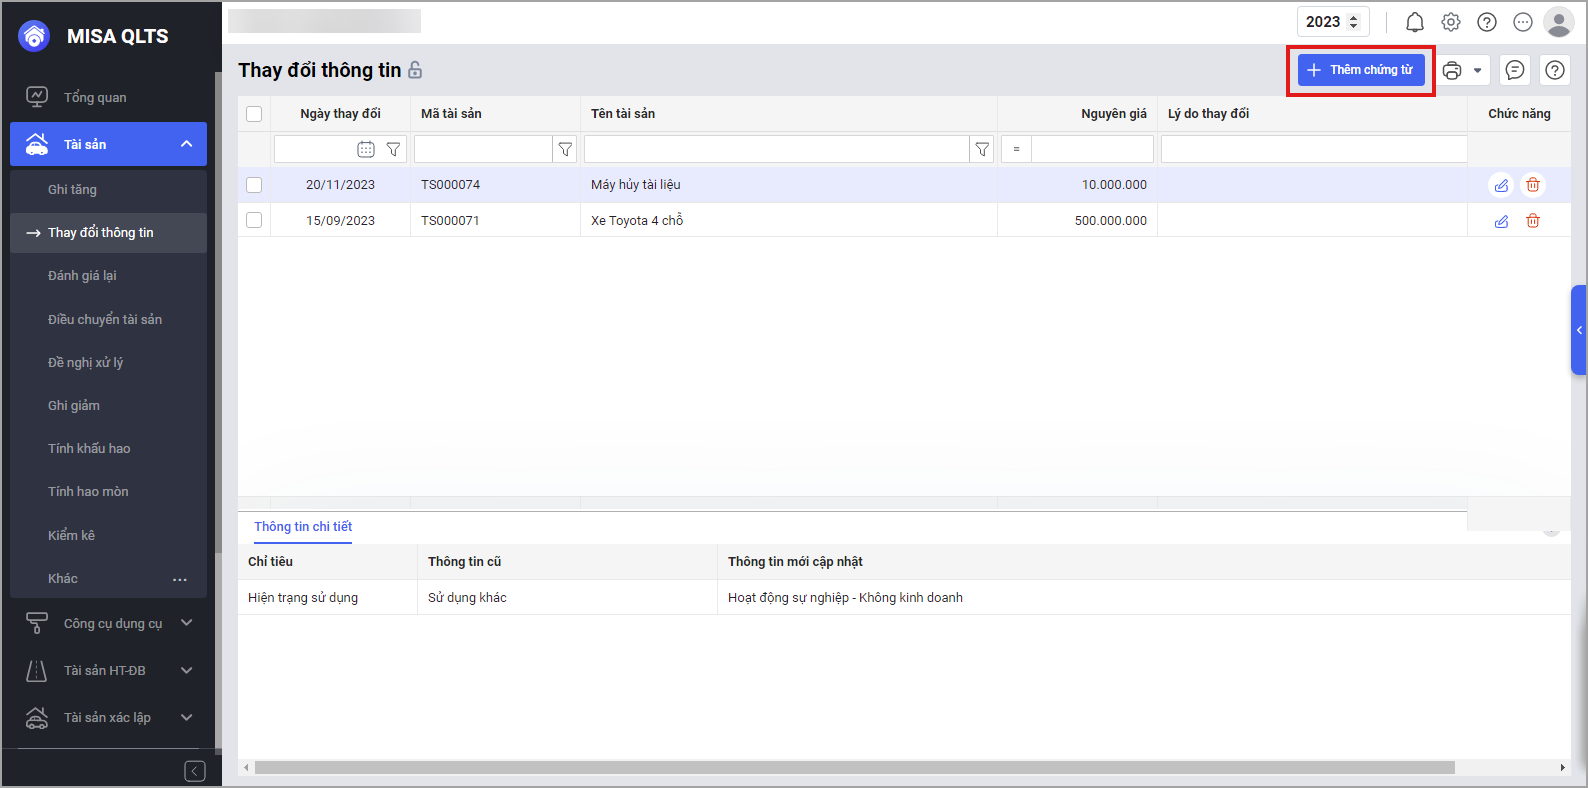Click the Thêm chứng từ button
The width and height of the screenshot is (1588, 788).
(x=1361, y=70)
